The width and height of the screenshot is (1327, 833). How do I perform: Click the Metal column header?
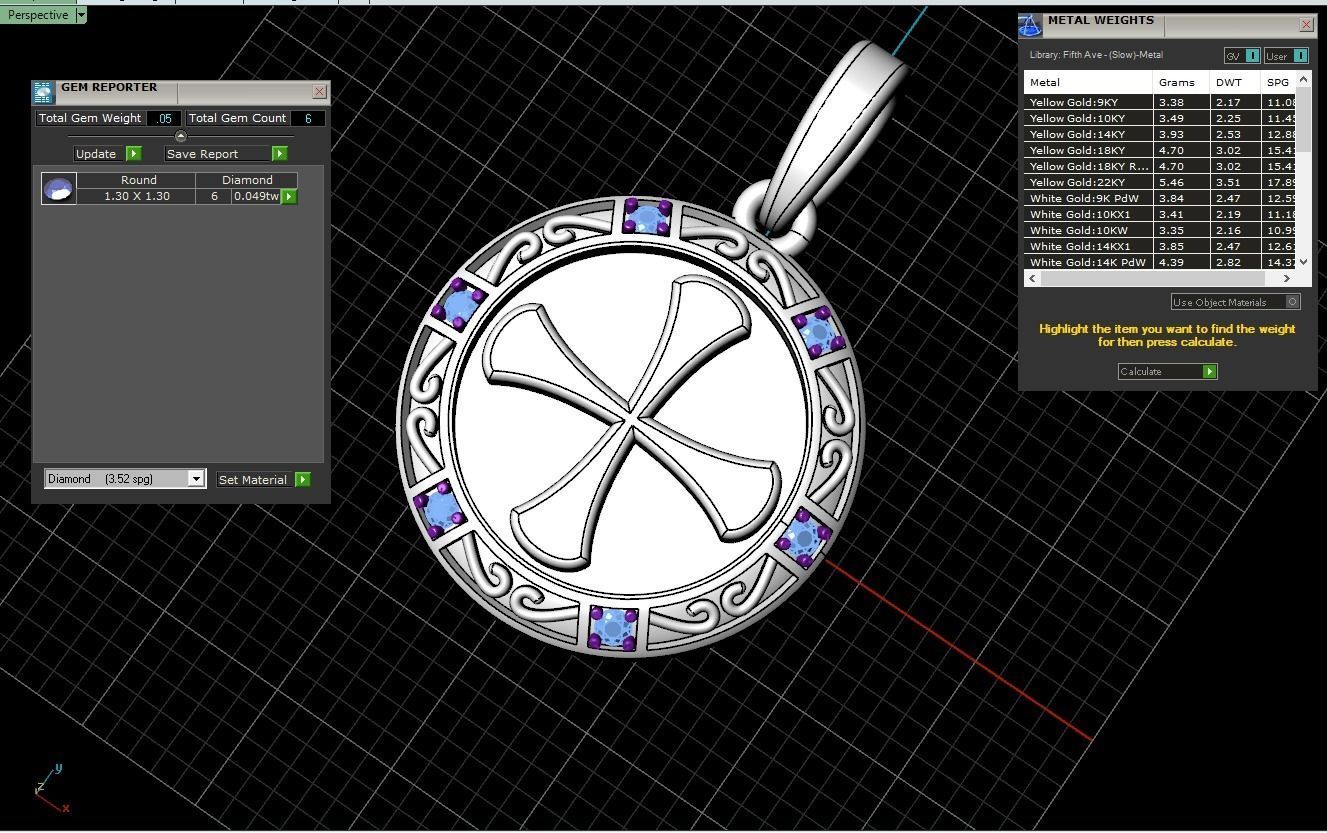click(x=1088, y=82)
